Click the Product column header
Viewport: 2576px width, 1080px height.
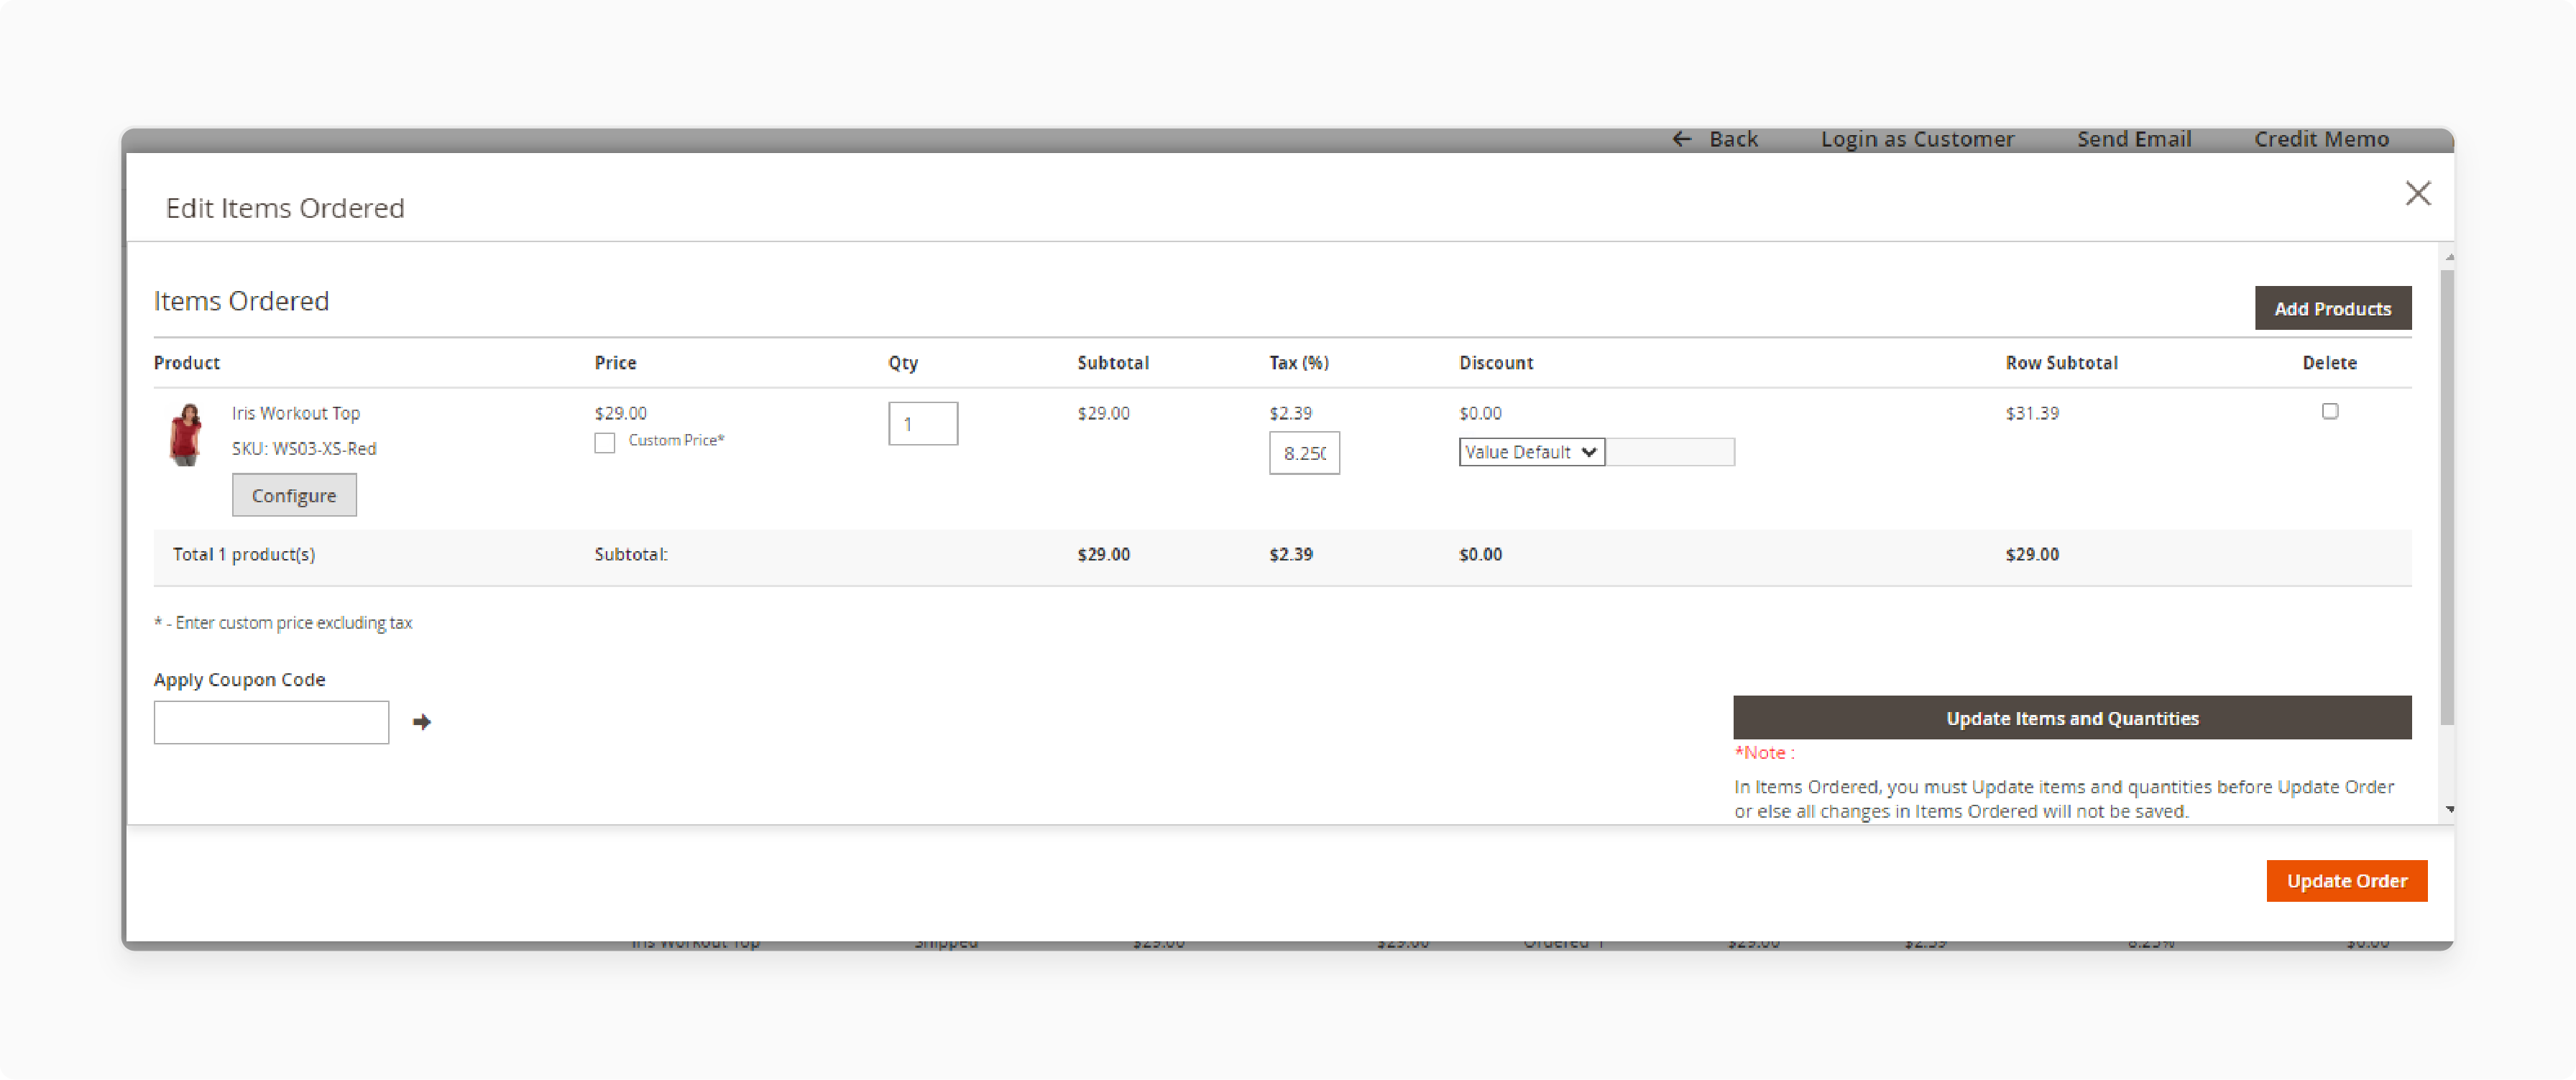pos(186,362)
